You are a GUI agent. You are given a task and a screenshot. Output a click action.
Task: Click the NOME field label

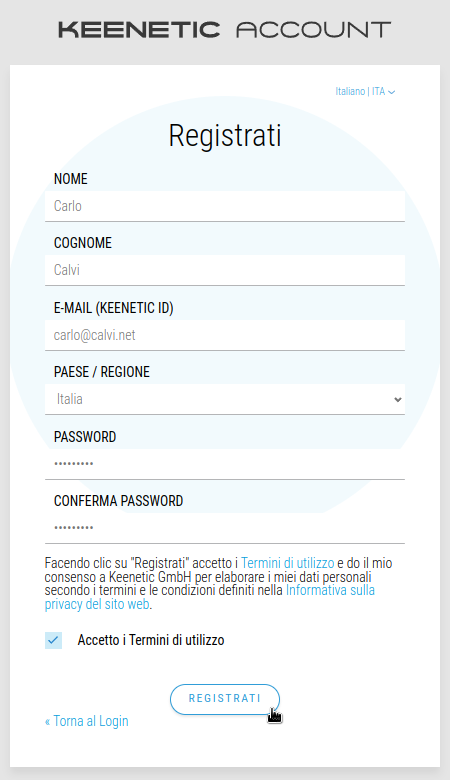71,179
